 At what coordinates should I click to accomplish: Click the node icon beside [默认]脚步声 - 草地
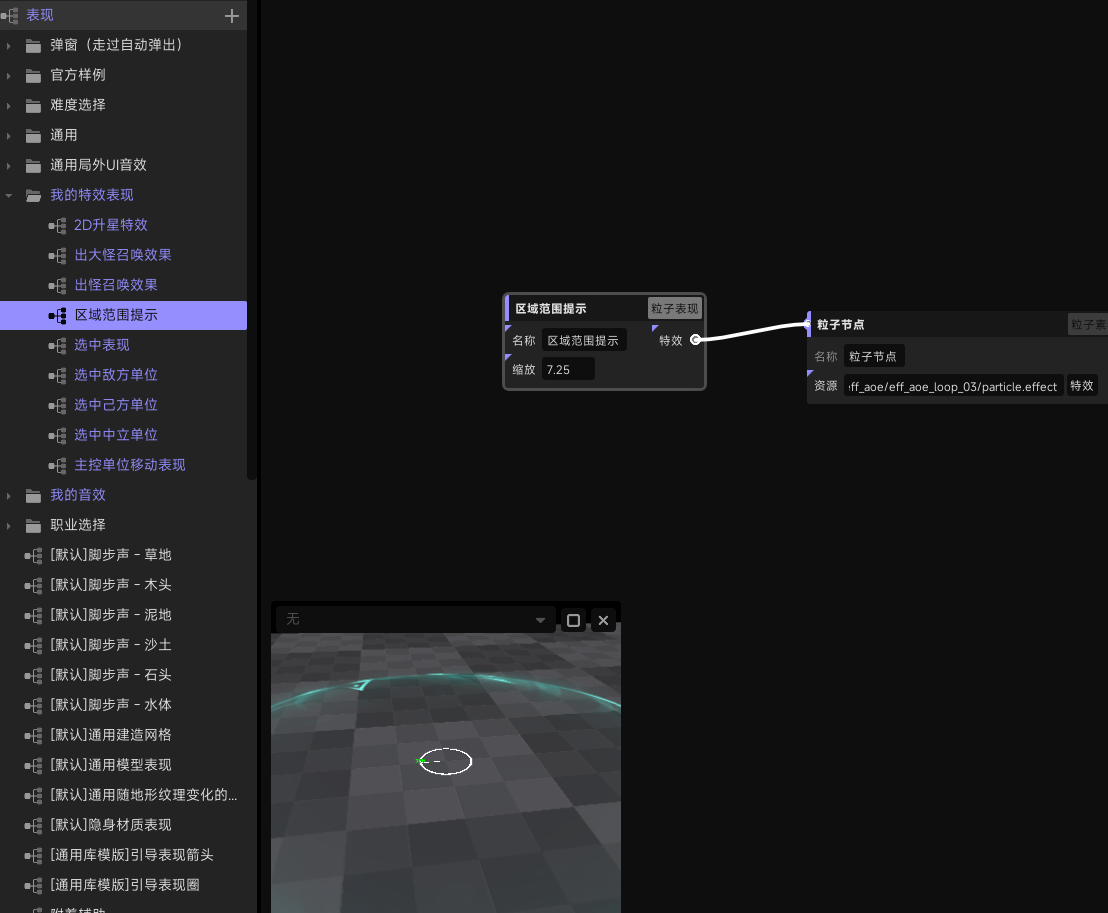coord(34,556)
